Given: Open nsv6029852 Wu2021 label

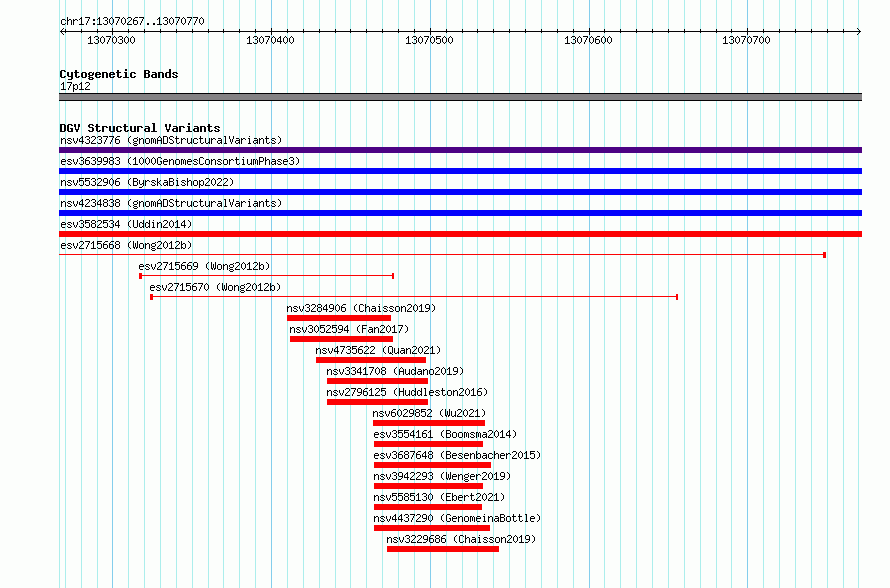Looking at the screenshot, I should pos(429,413).
